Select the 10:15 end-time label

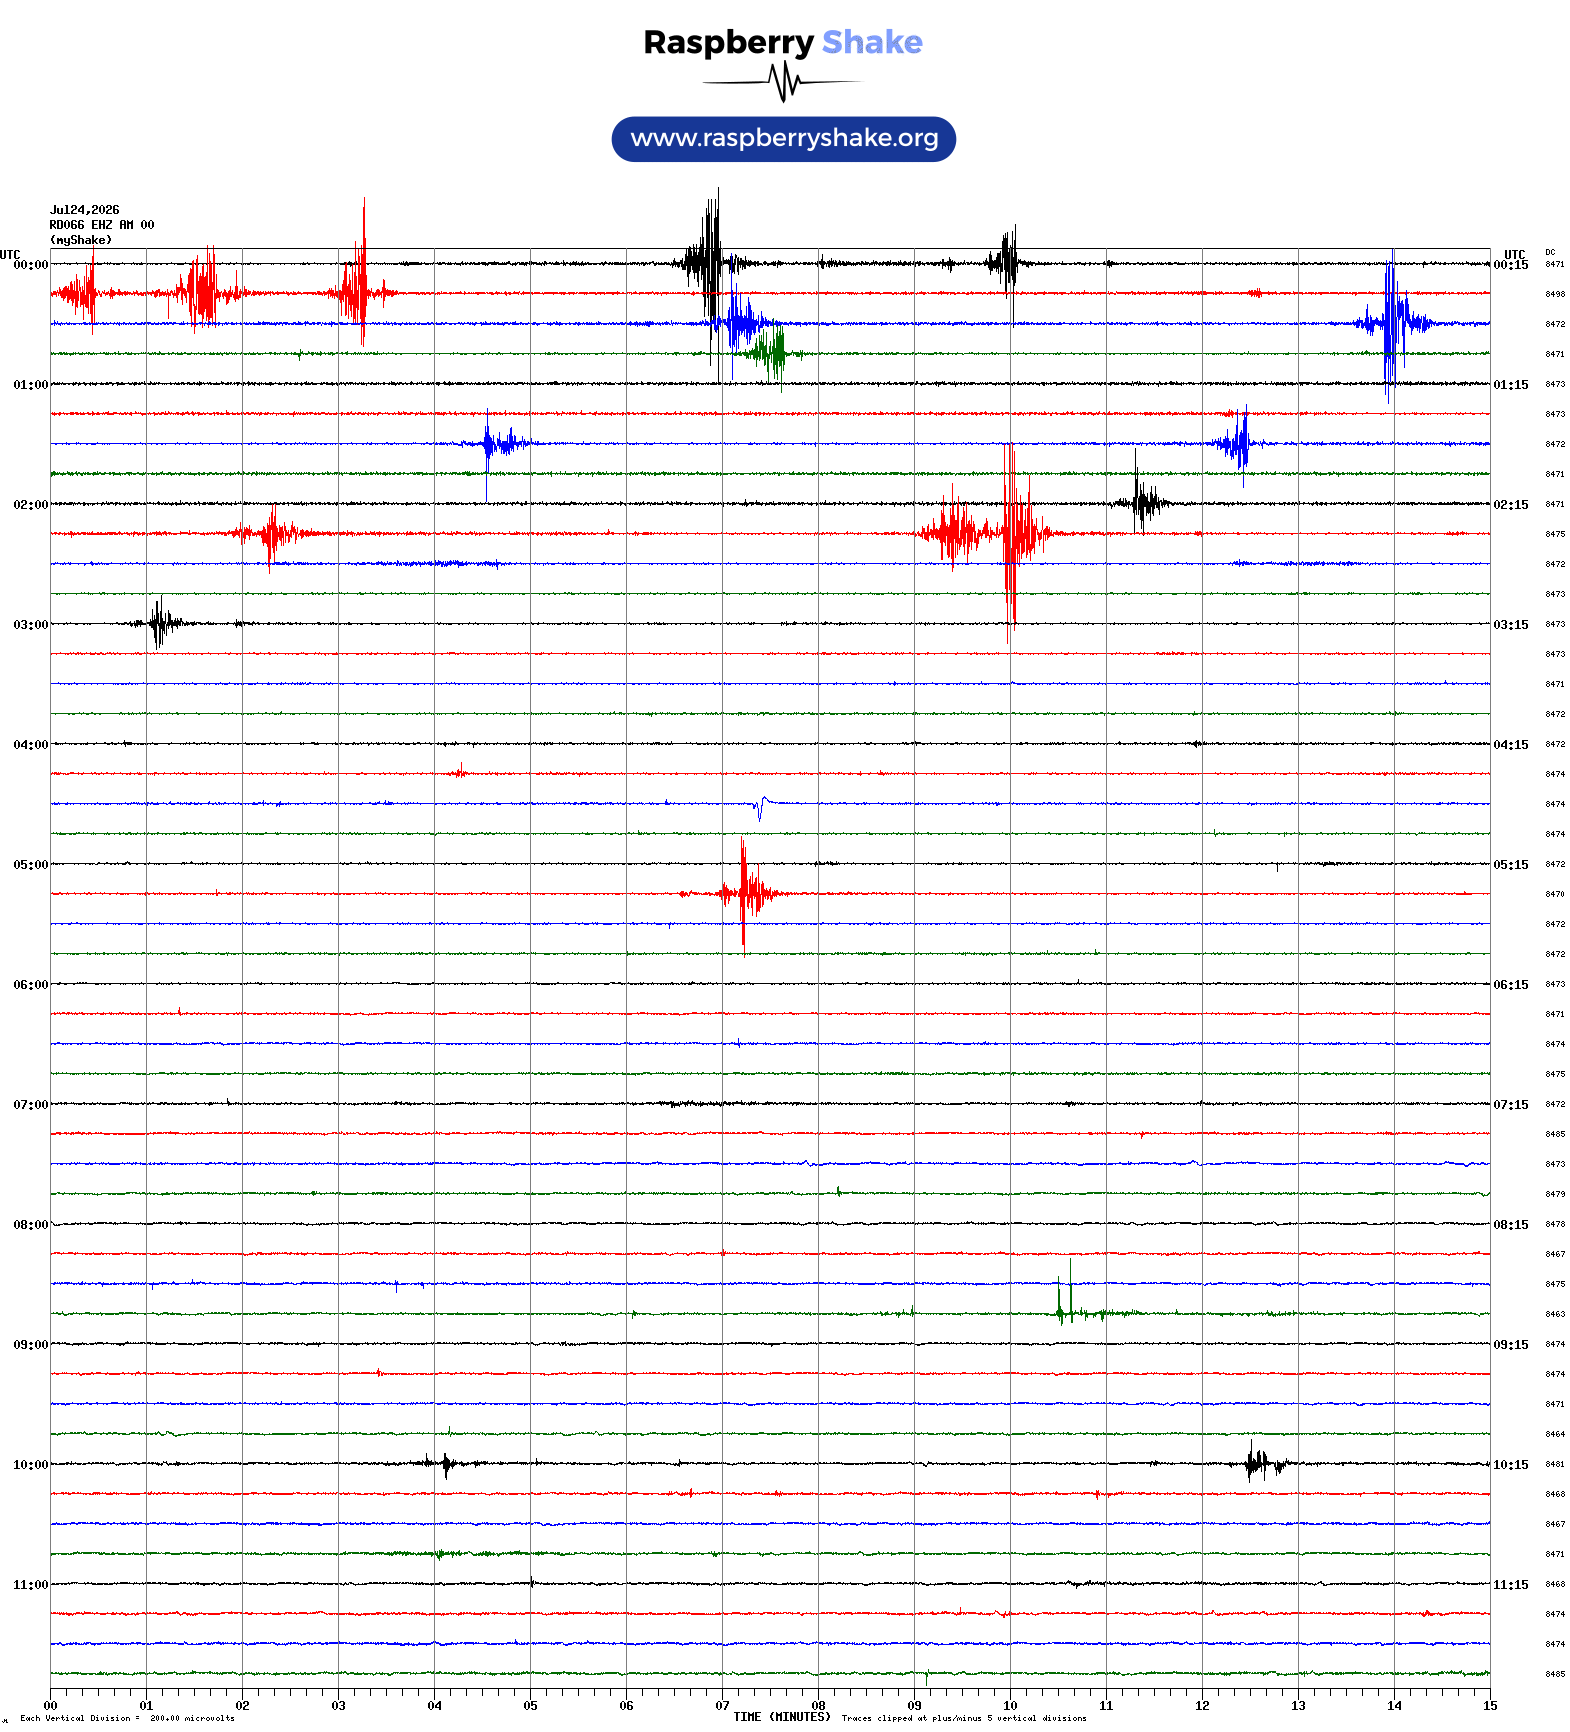tap(1511, 1465)
